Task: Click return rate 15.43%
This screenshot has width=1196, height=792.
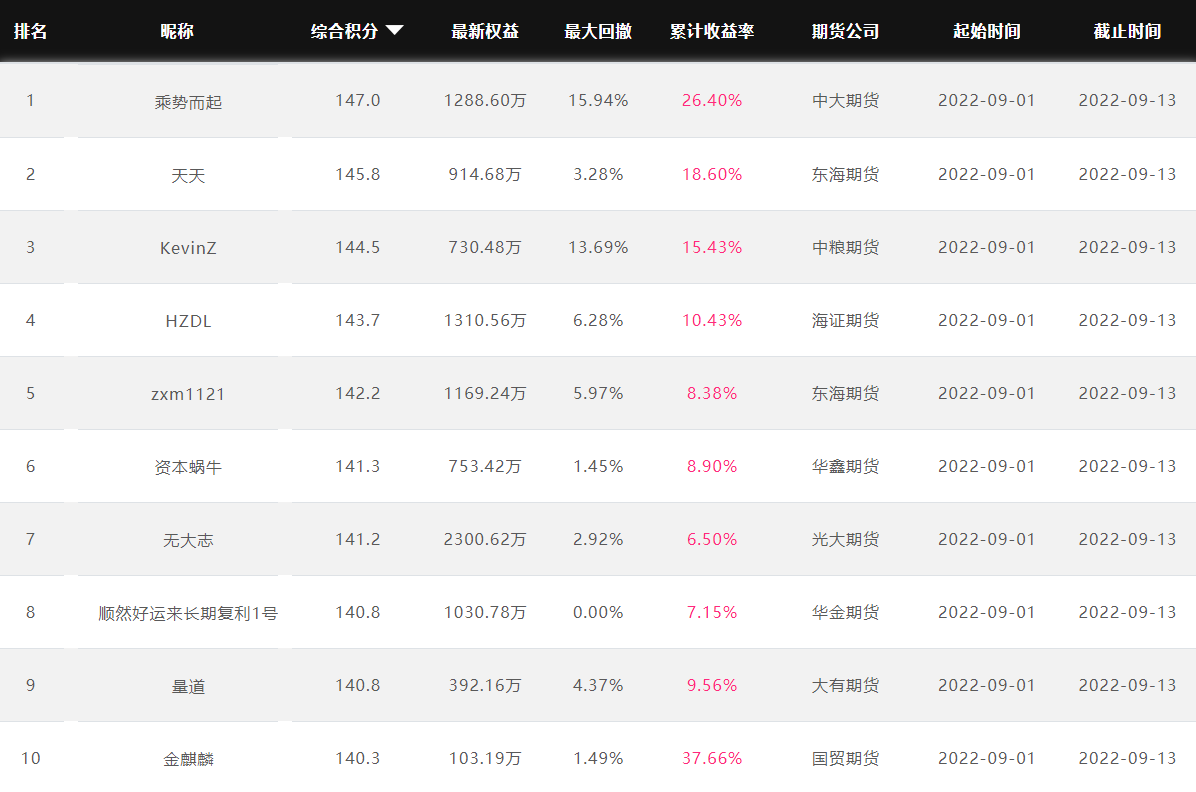Action: (x=712, y=247)
